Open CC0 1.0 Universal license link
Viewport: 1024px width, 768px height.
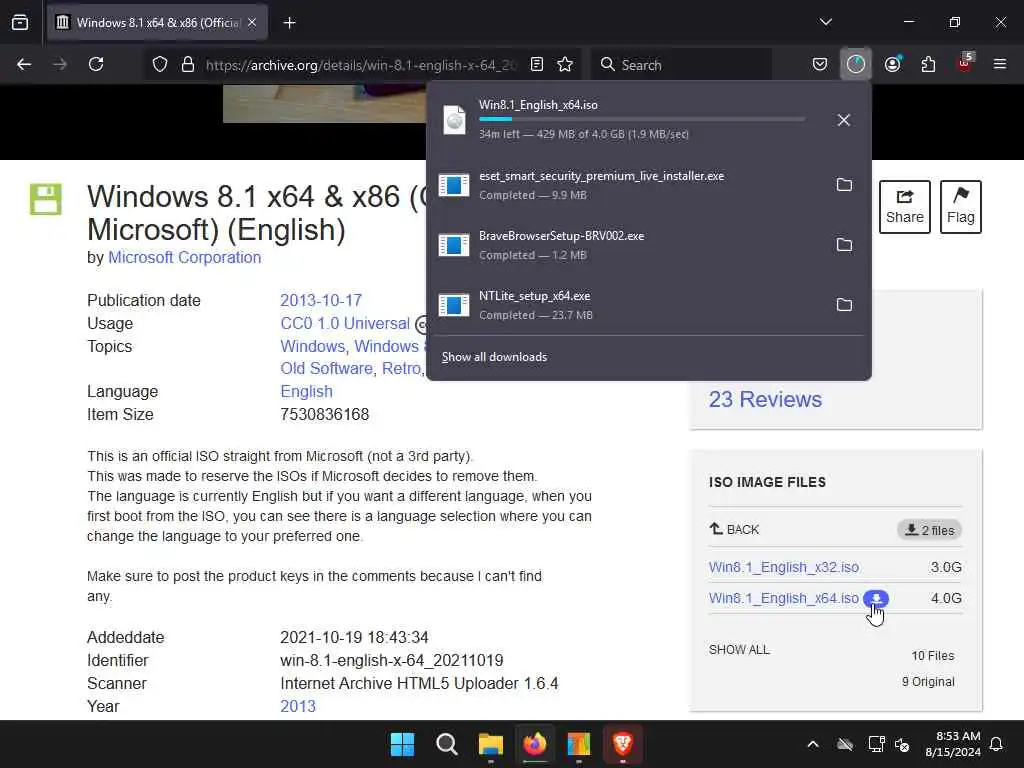(x=345, y=323)
